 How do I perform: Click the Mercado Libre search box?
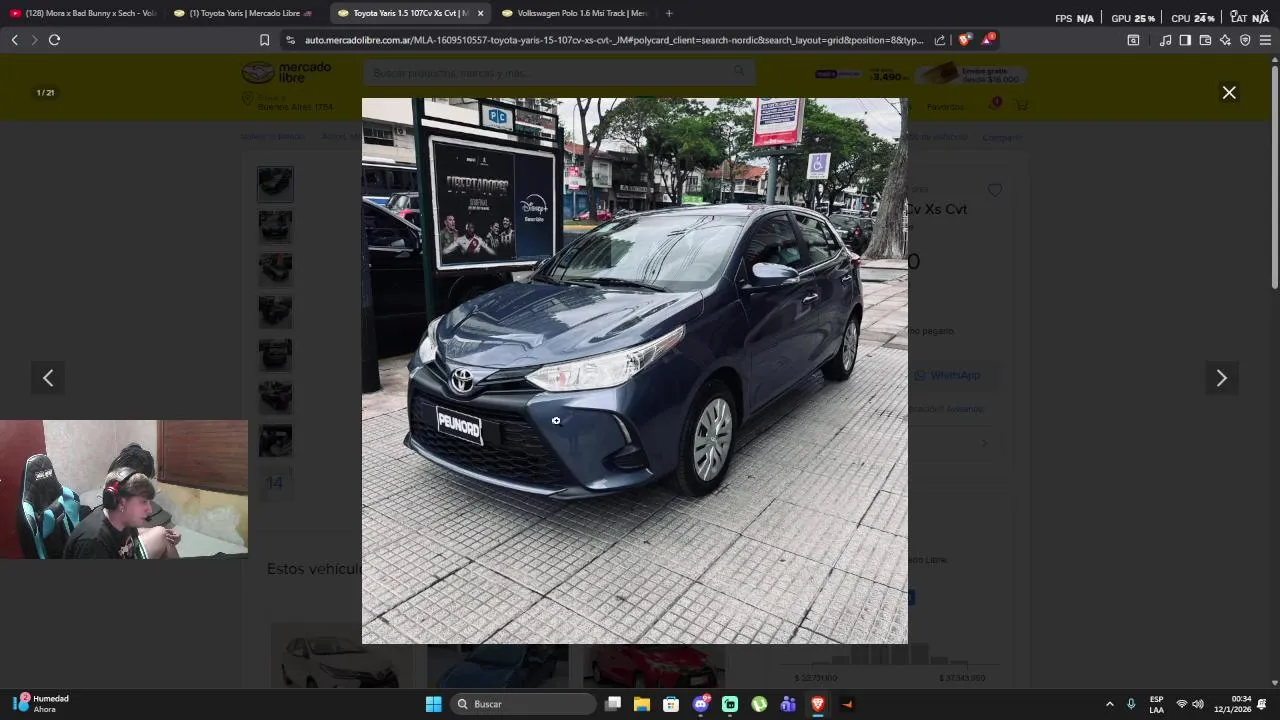tap(559, 72)
